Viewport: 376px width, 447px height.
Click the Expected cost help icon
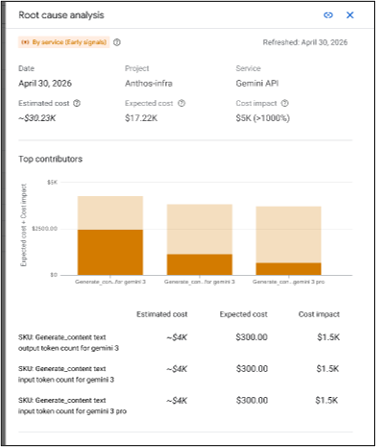click(182, 103)
